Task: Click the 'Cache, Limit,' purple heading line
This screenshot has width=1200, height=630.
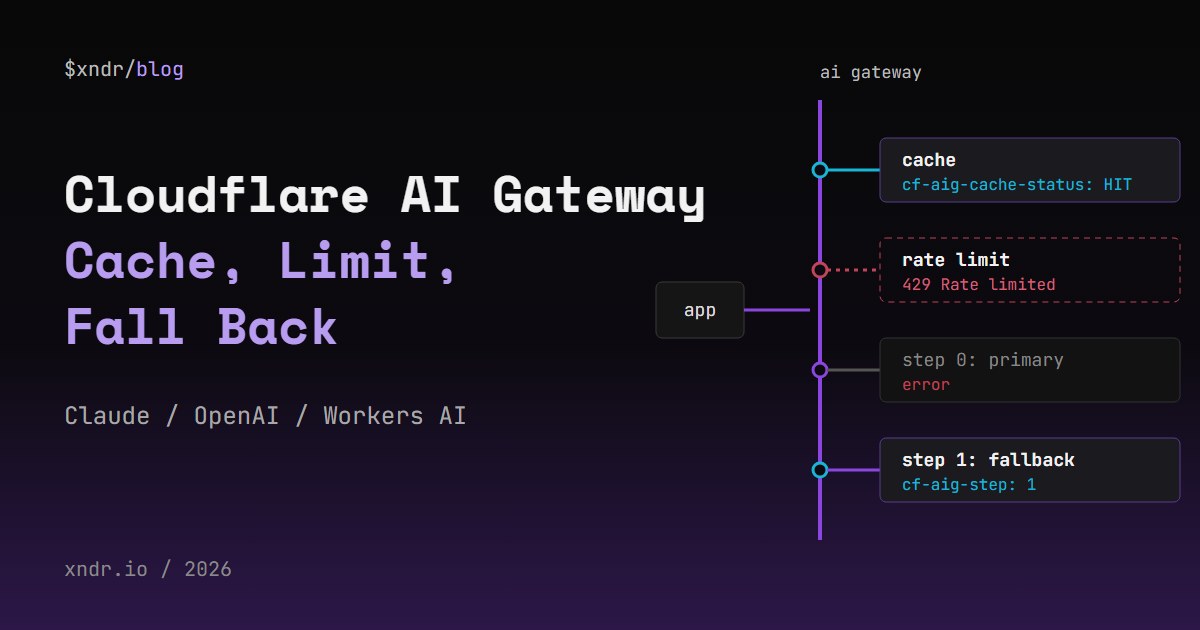Action: 262,261
